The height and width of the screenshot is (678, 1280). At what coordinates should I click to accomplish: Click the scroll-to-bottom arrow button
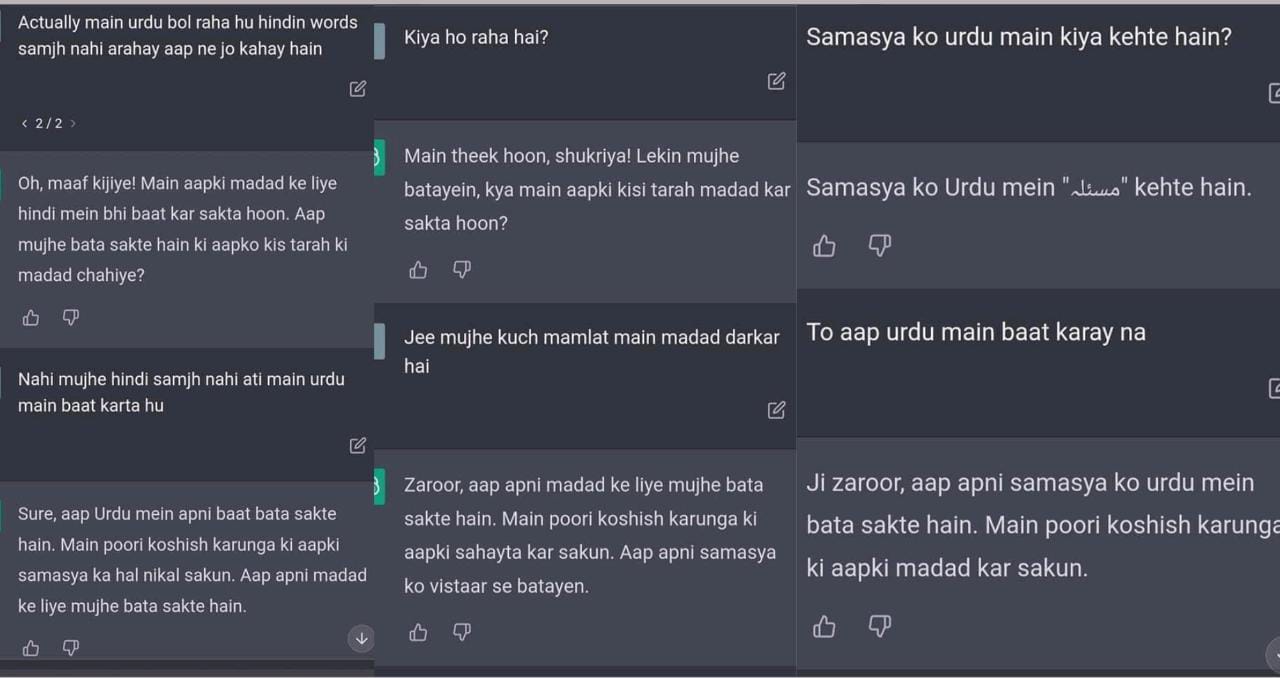(361, 638)
